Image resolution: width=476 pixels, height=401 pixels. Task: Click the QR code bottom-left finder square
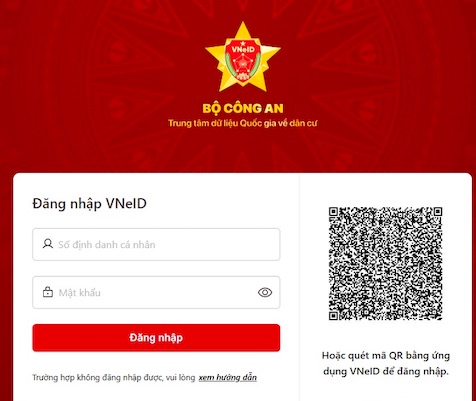coord(333,316)
